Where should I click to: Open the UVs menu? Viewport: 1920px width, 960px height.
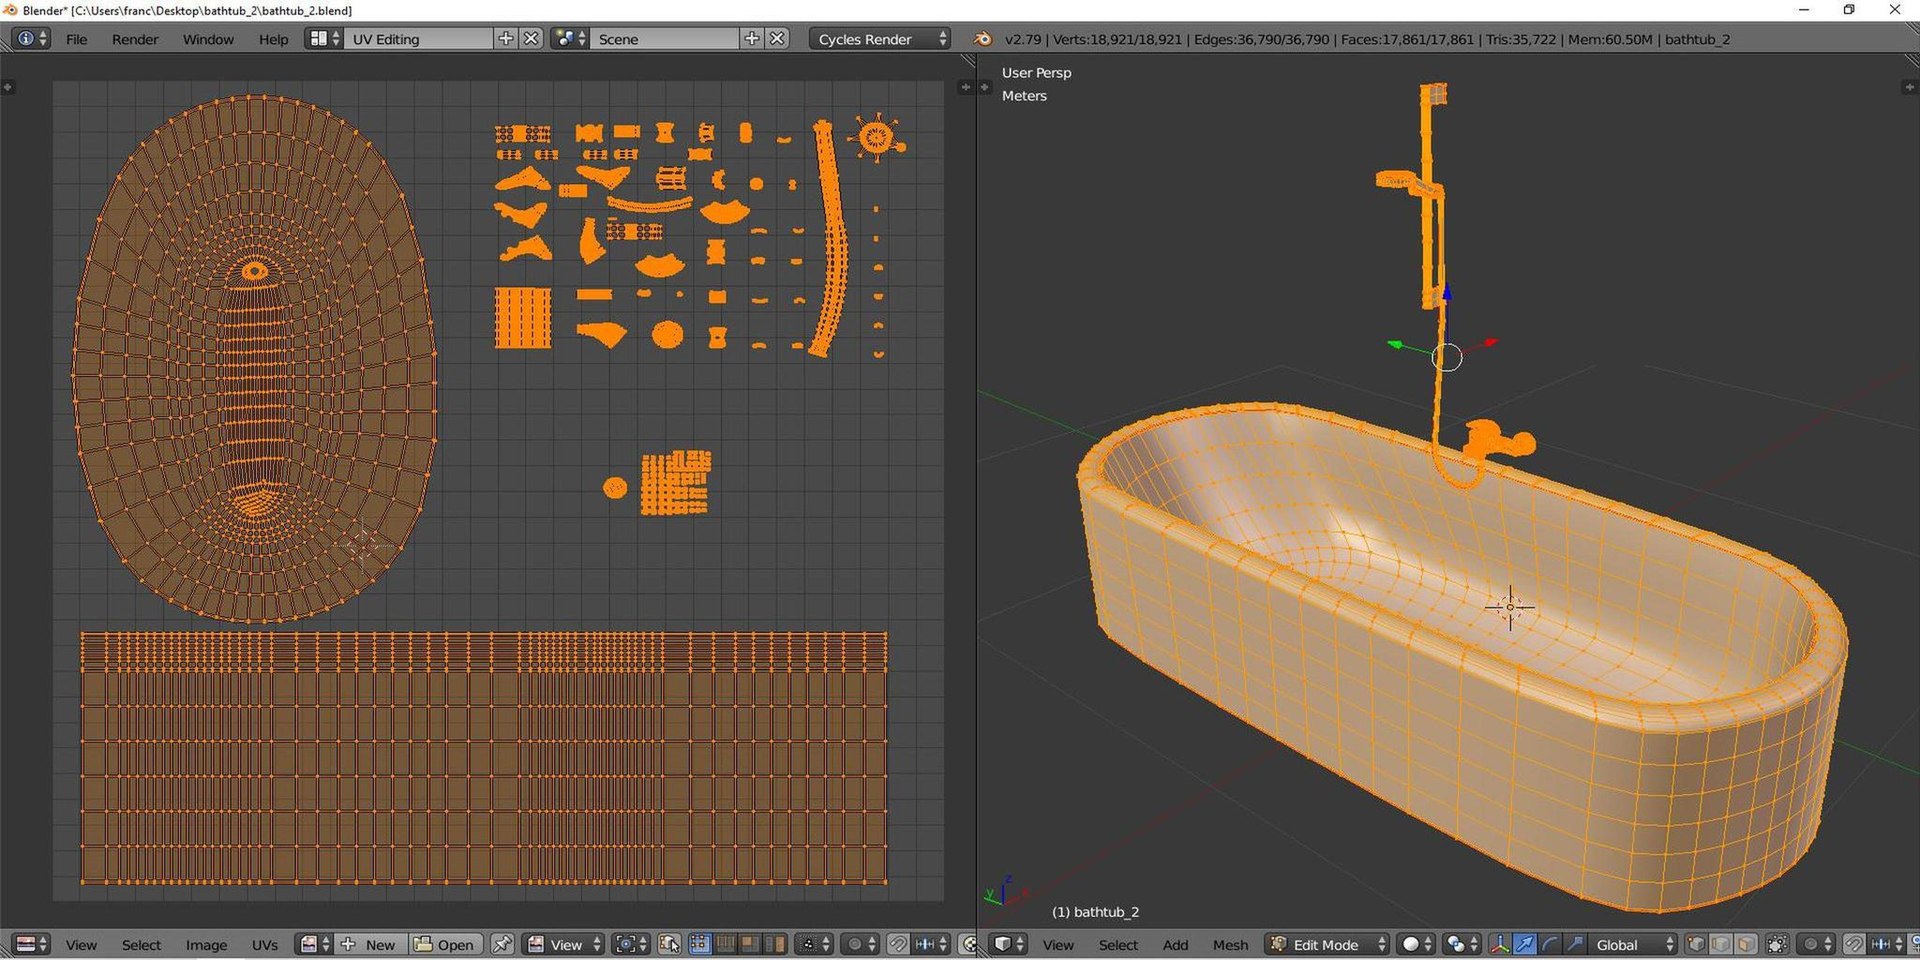tap(265, 945)
